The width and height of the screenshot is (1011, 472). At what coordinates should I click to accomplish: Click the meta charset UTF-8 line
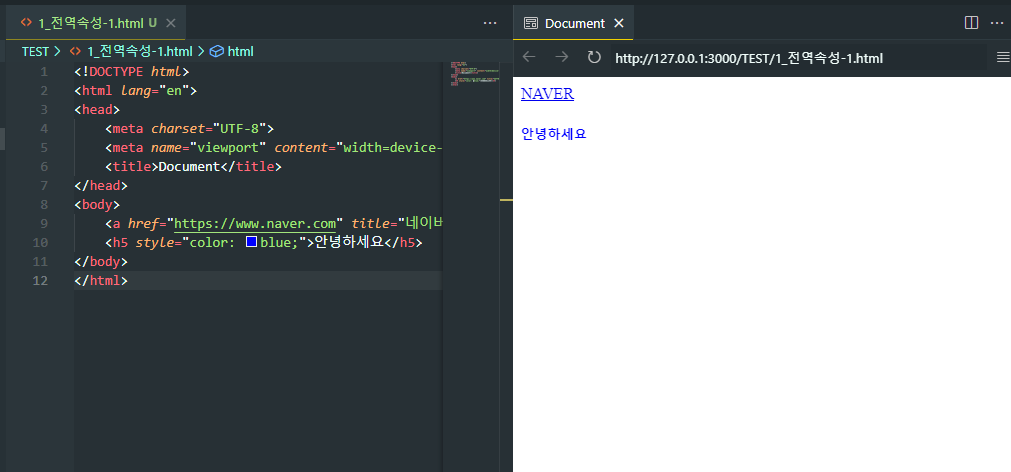click(190, 129)
